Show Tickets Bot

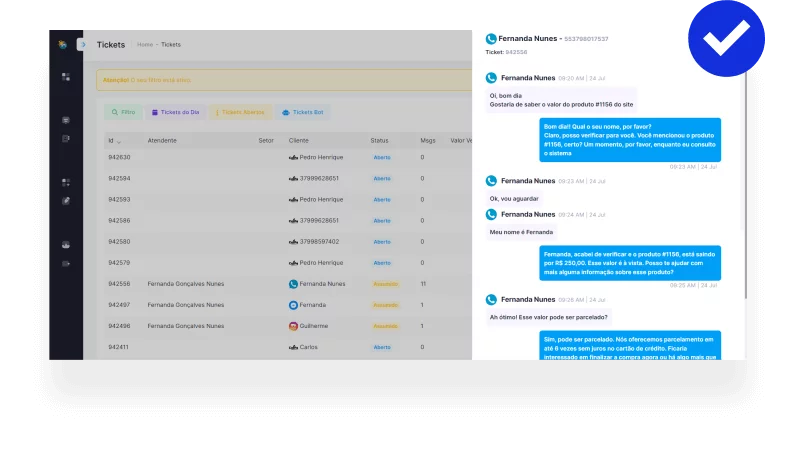click(x=303, y=112)
